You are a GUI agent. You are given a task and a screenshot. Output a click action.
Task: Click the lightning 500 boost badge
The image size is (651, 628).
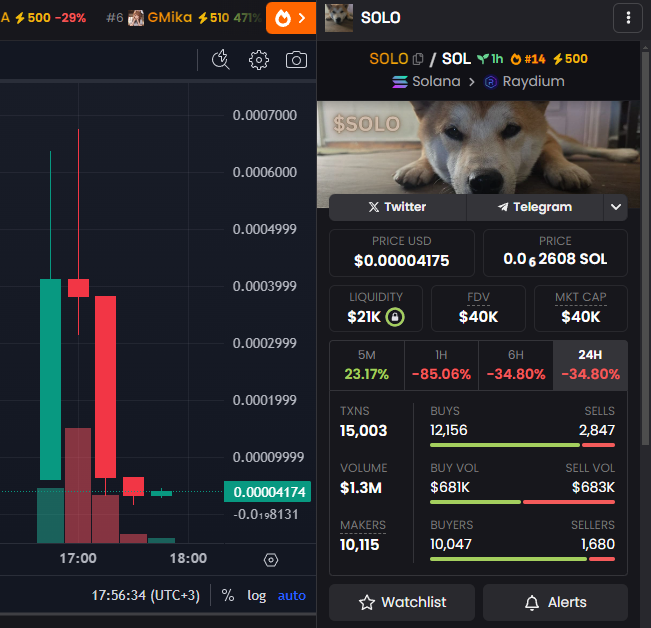pos(570,59)
